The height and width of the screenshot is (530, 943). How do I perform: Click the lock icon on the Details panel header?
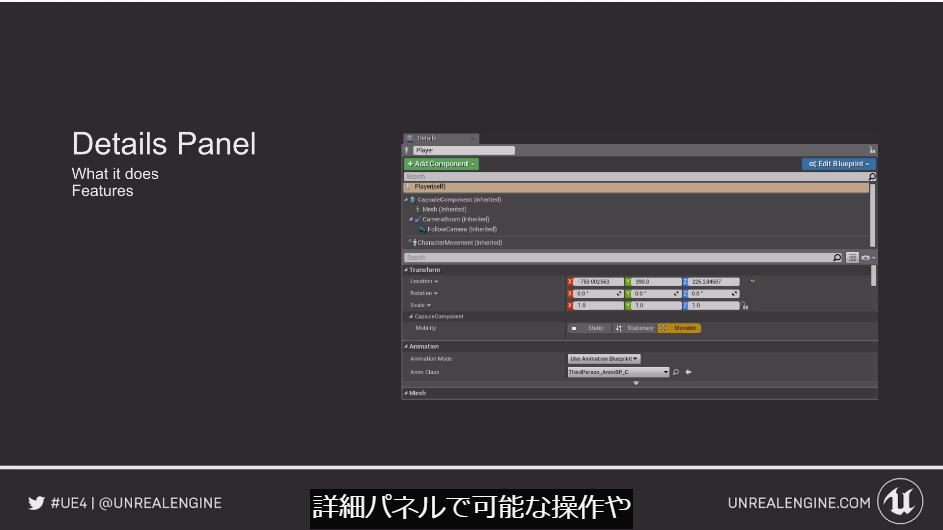point(872,150)
